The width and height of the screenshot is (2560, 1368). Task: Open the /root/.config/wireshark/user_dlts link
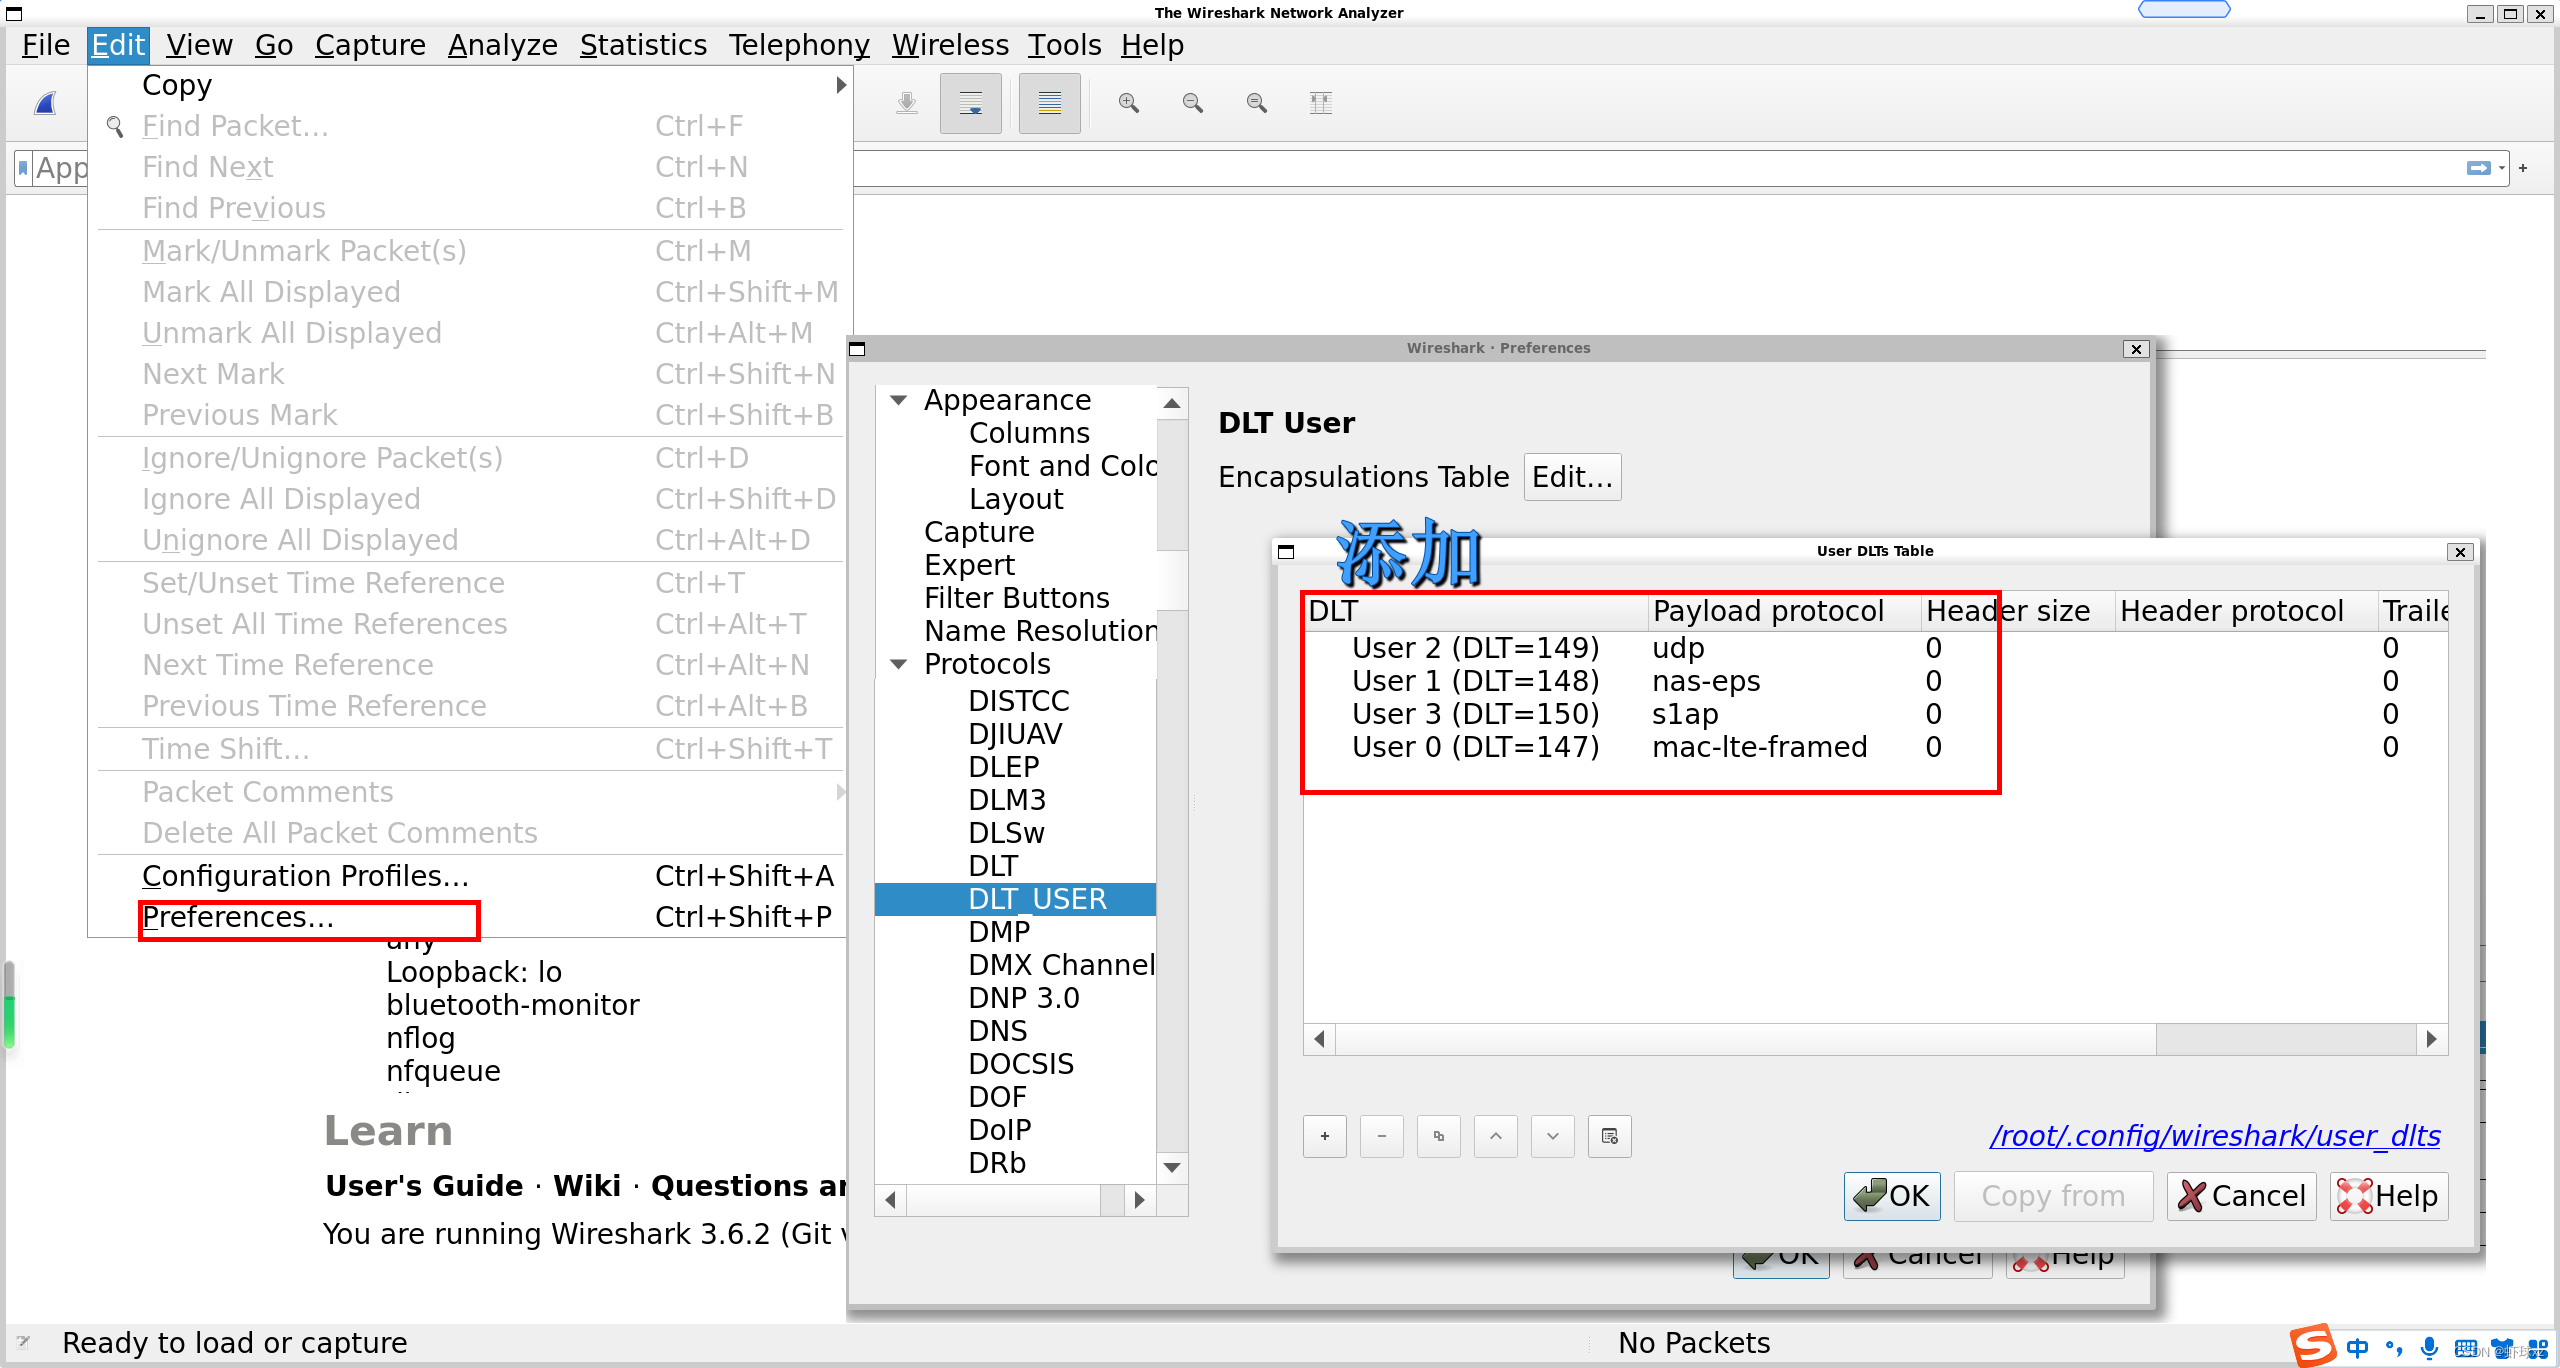coord(2215,1136)
